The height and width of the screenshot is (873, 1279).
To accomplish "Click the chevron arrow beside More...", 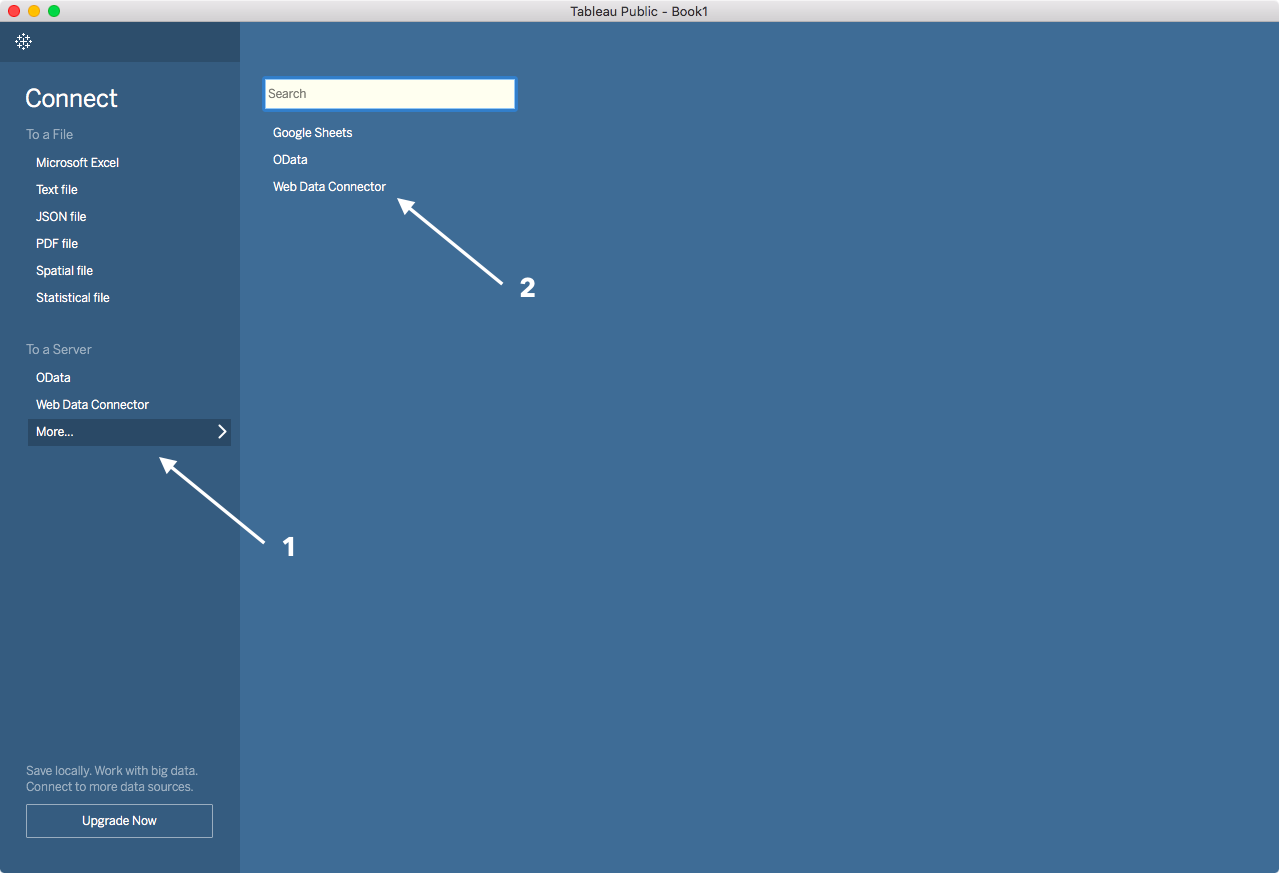I will click(x=222, y=432).
